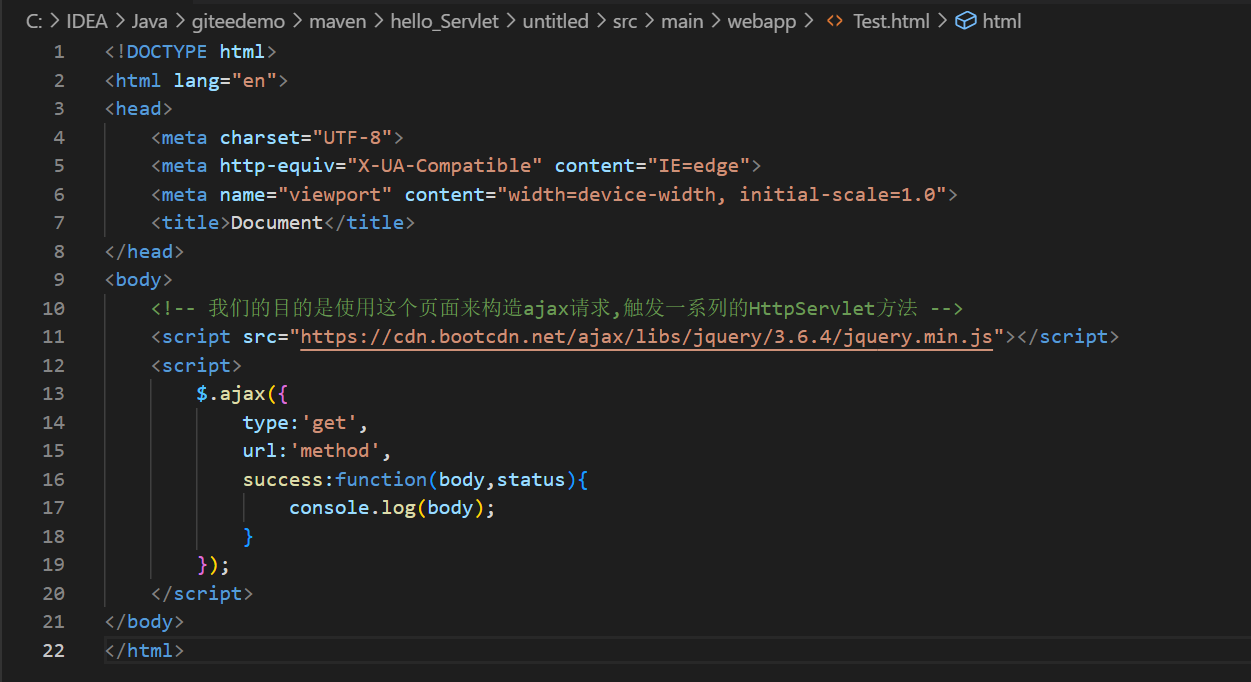1251x682 pixels.
Task: Click Test.html in the breadcrumb
Action: click(891, 21)
